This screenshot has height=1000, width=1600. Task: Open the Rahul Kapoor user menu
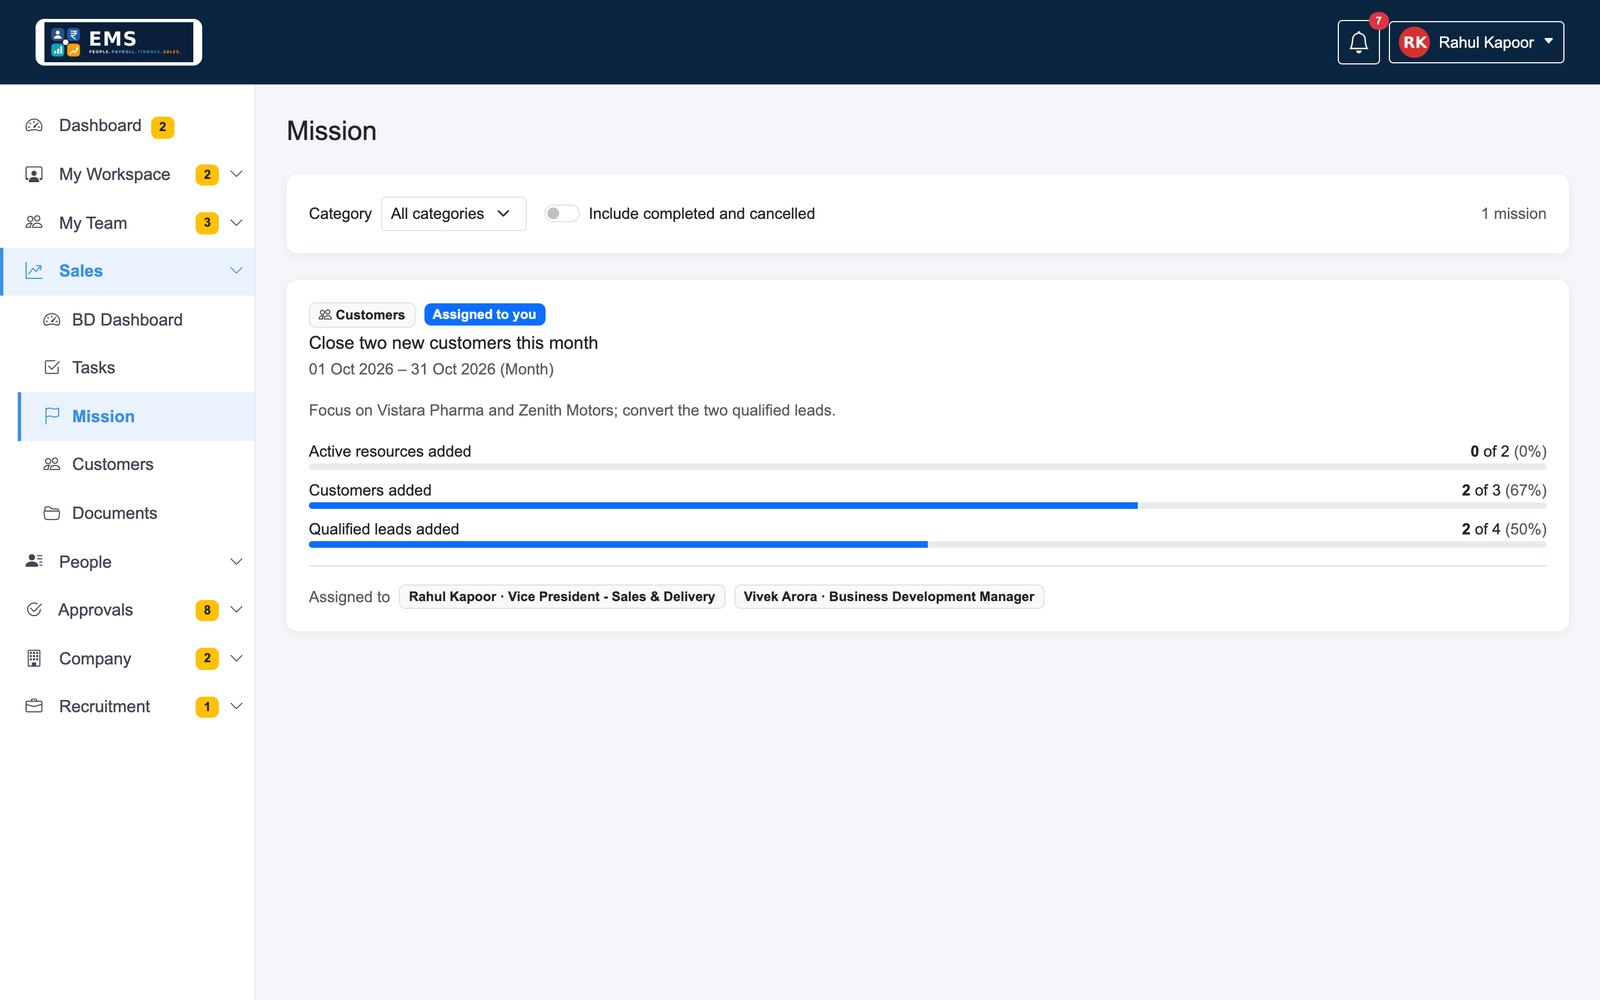coord(1476,42)
